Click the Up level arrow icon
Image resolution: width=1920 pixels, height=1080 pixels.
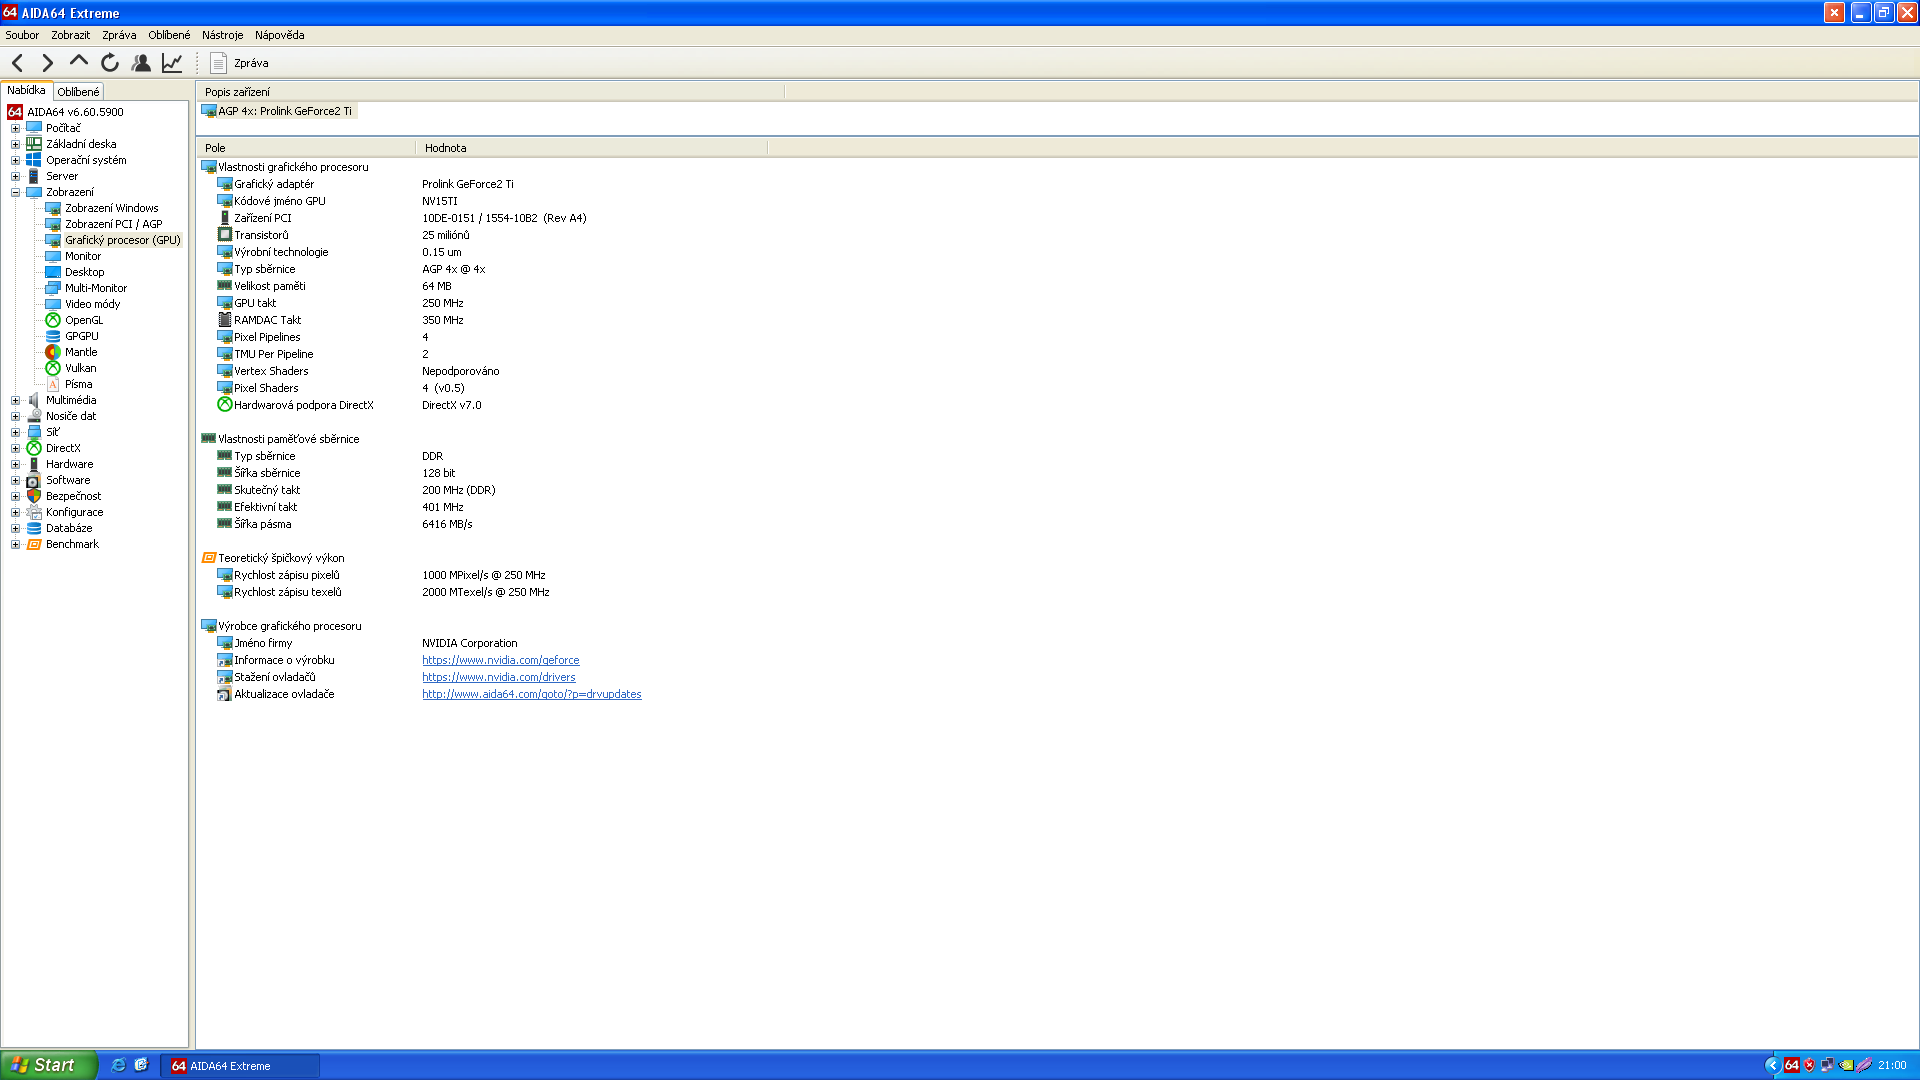tap(78, 62)
